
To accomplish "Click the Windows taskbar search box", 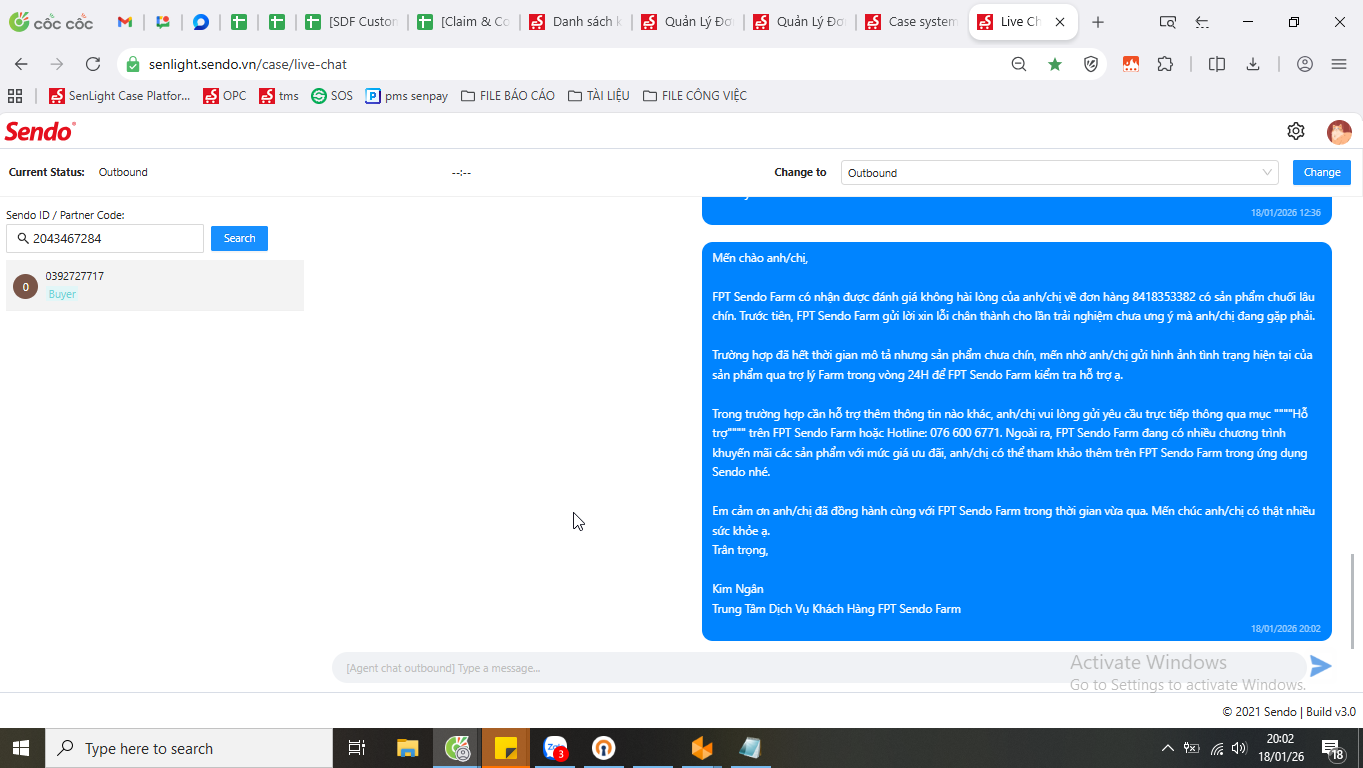I will tap(189, 748).
